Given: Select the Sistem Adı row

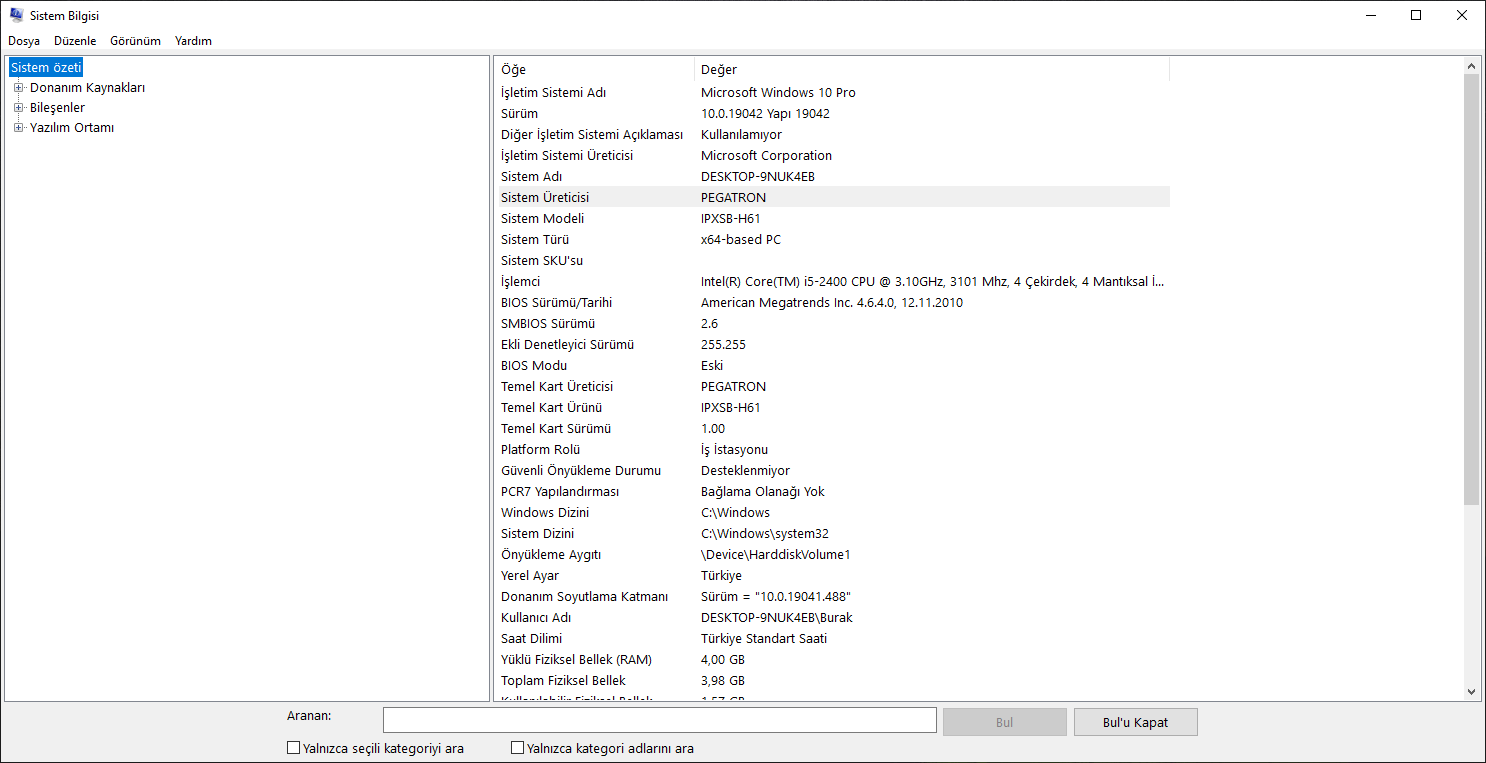Looking at the screenshot, I should click(834, 176).
